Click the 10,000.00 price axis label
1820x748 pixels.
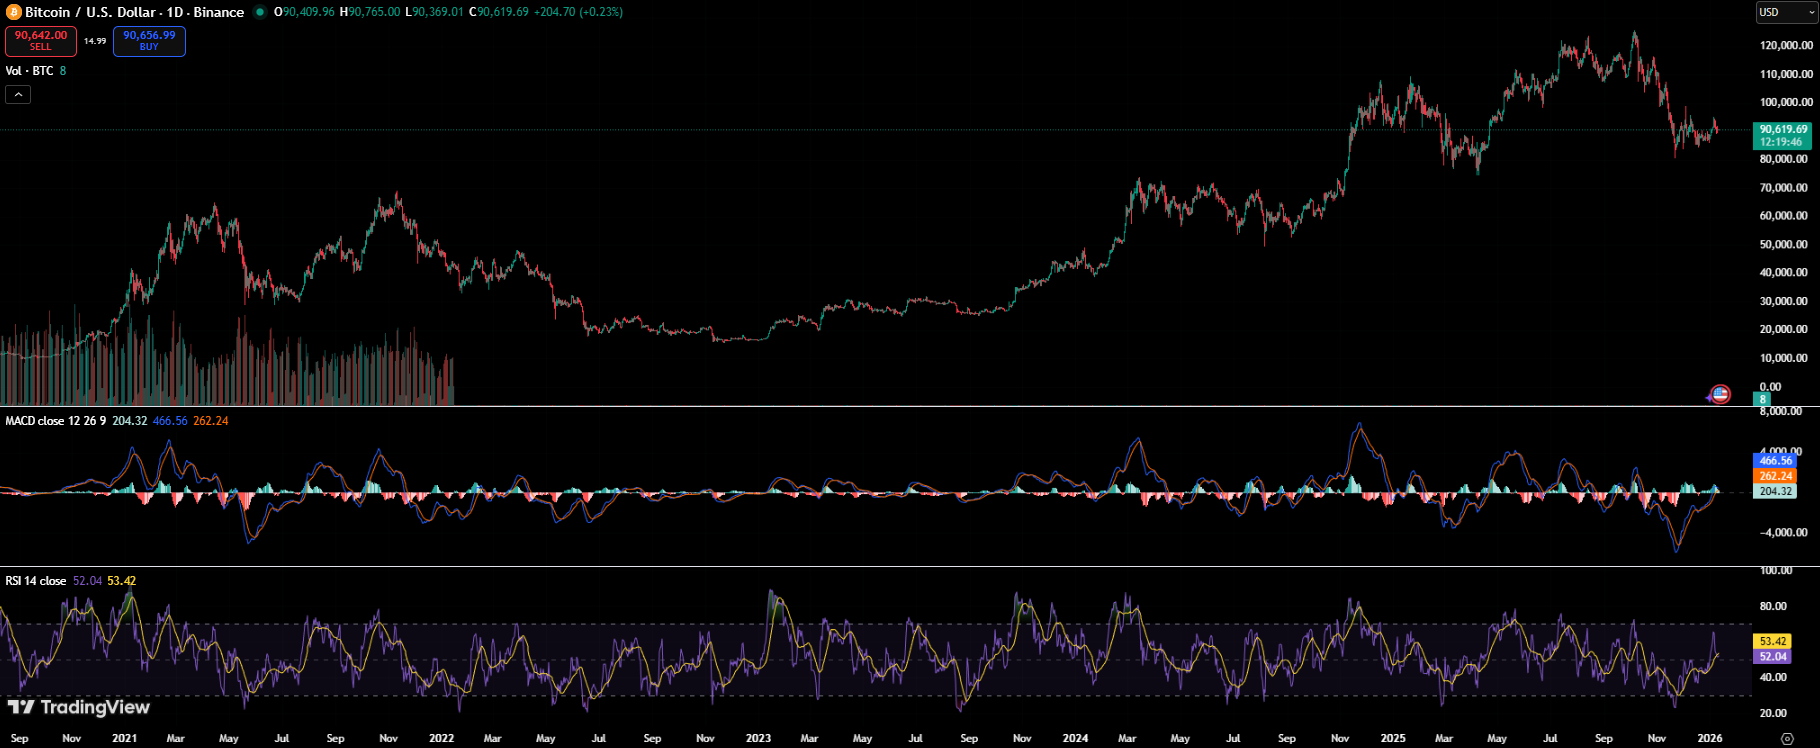[1784, 358]
